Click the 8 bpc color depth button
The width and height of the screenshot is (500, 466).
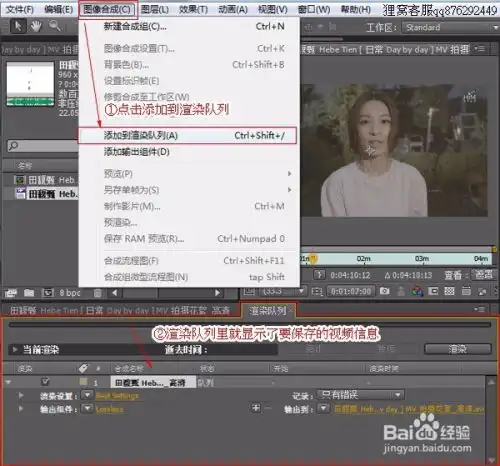click(x=70, y=293)
